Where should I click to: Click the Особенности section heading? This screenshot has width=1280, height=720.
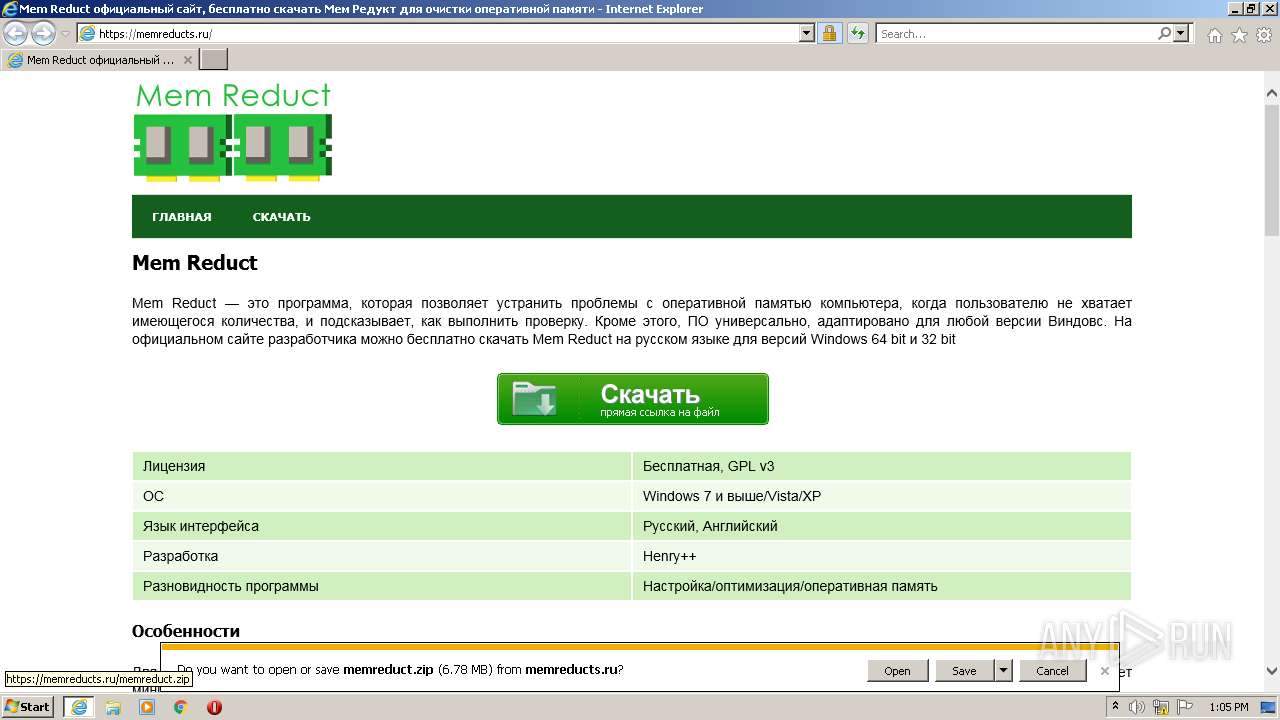(186, 631)
